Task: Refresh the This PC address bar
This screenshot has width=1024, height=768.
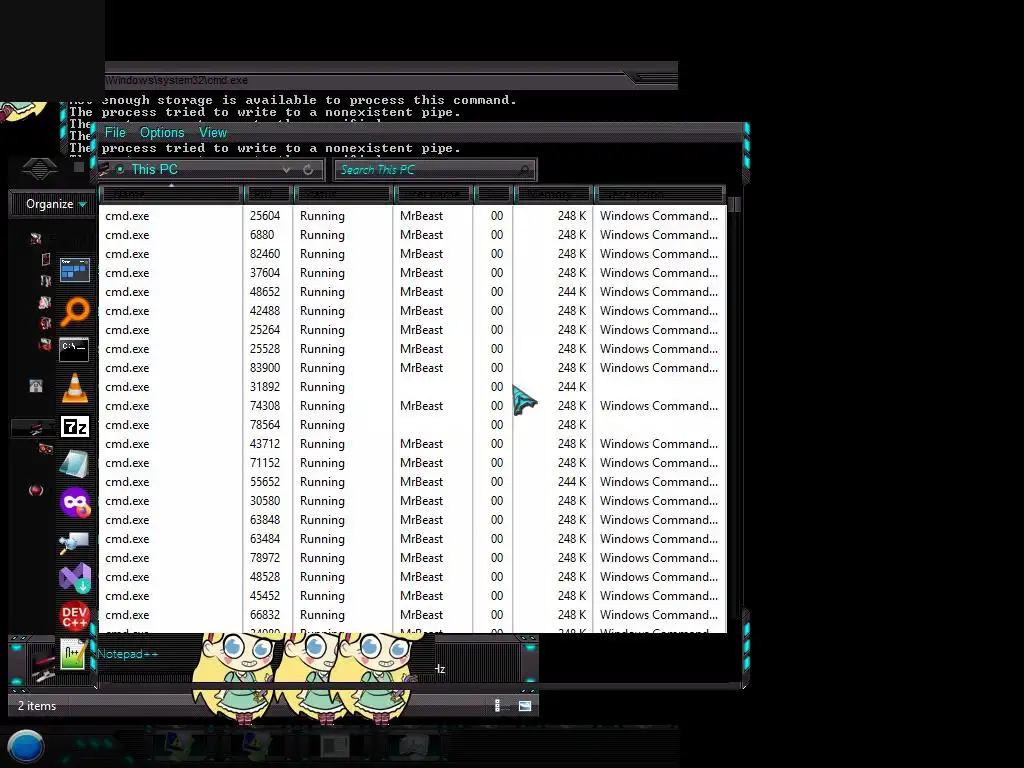Action: 308,170
